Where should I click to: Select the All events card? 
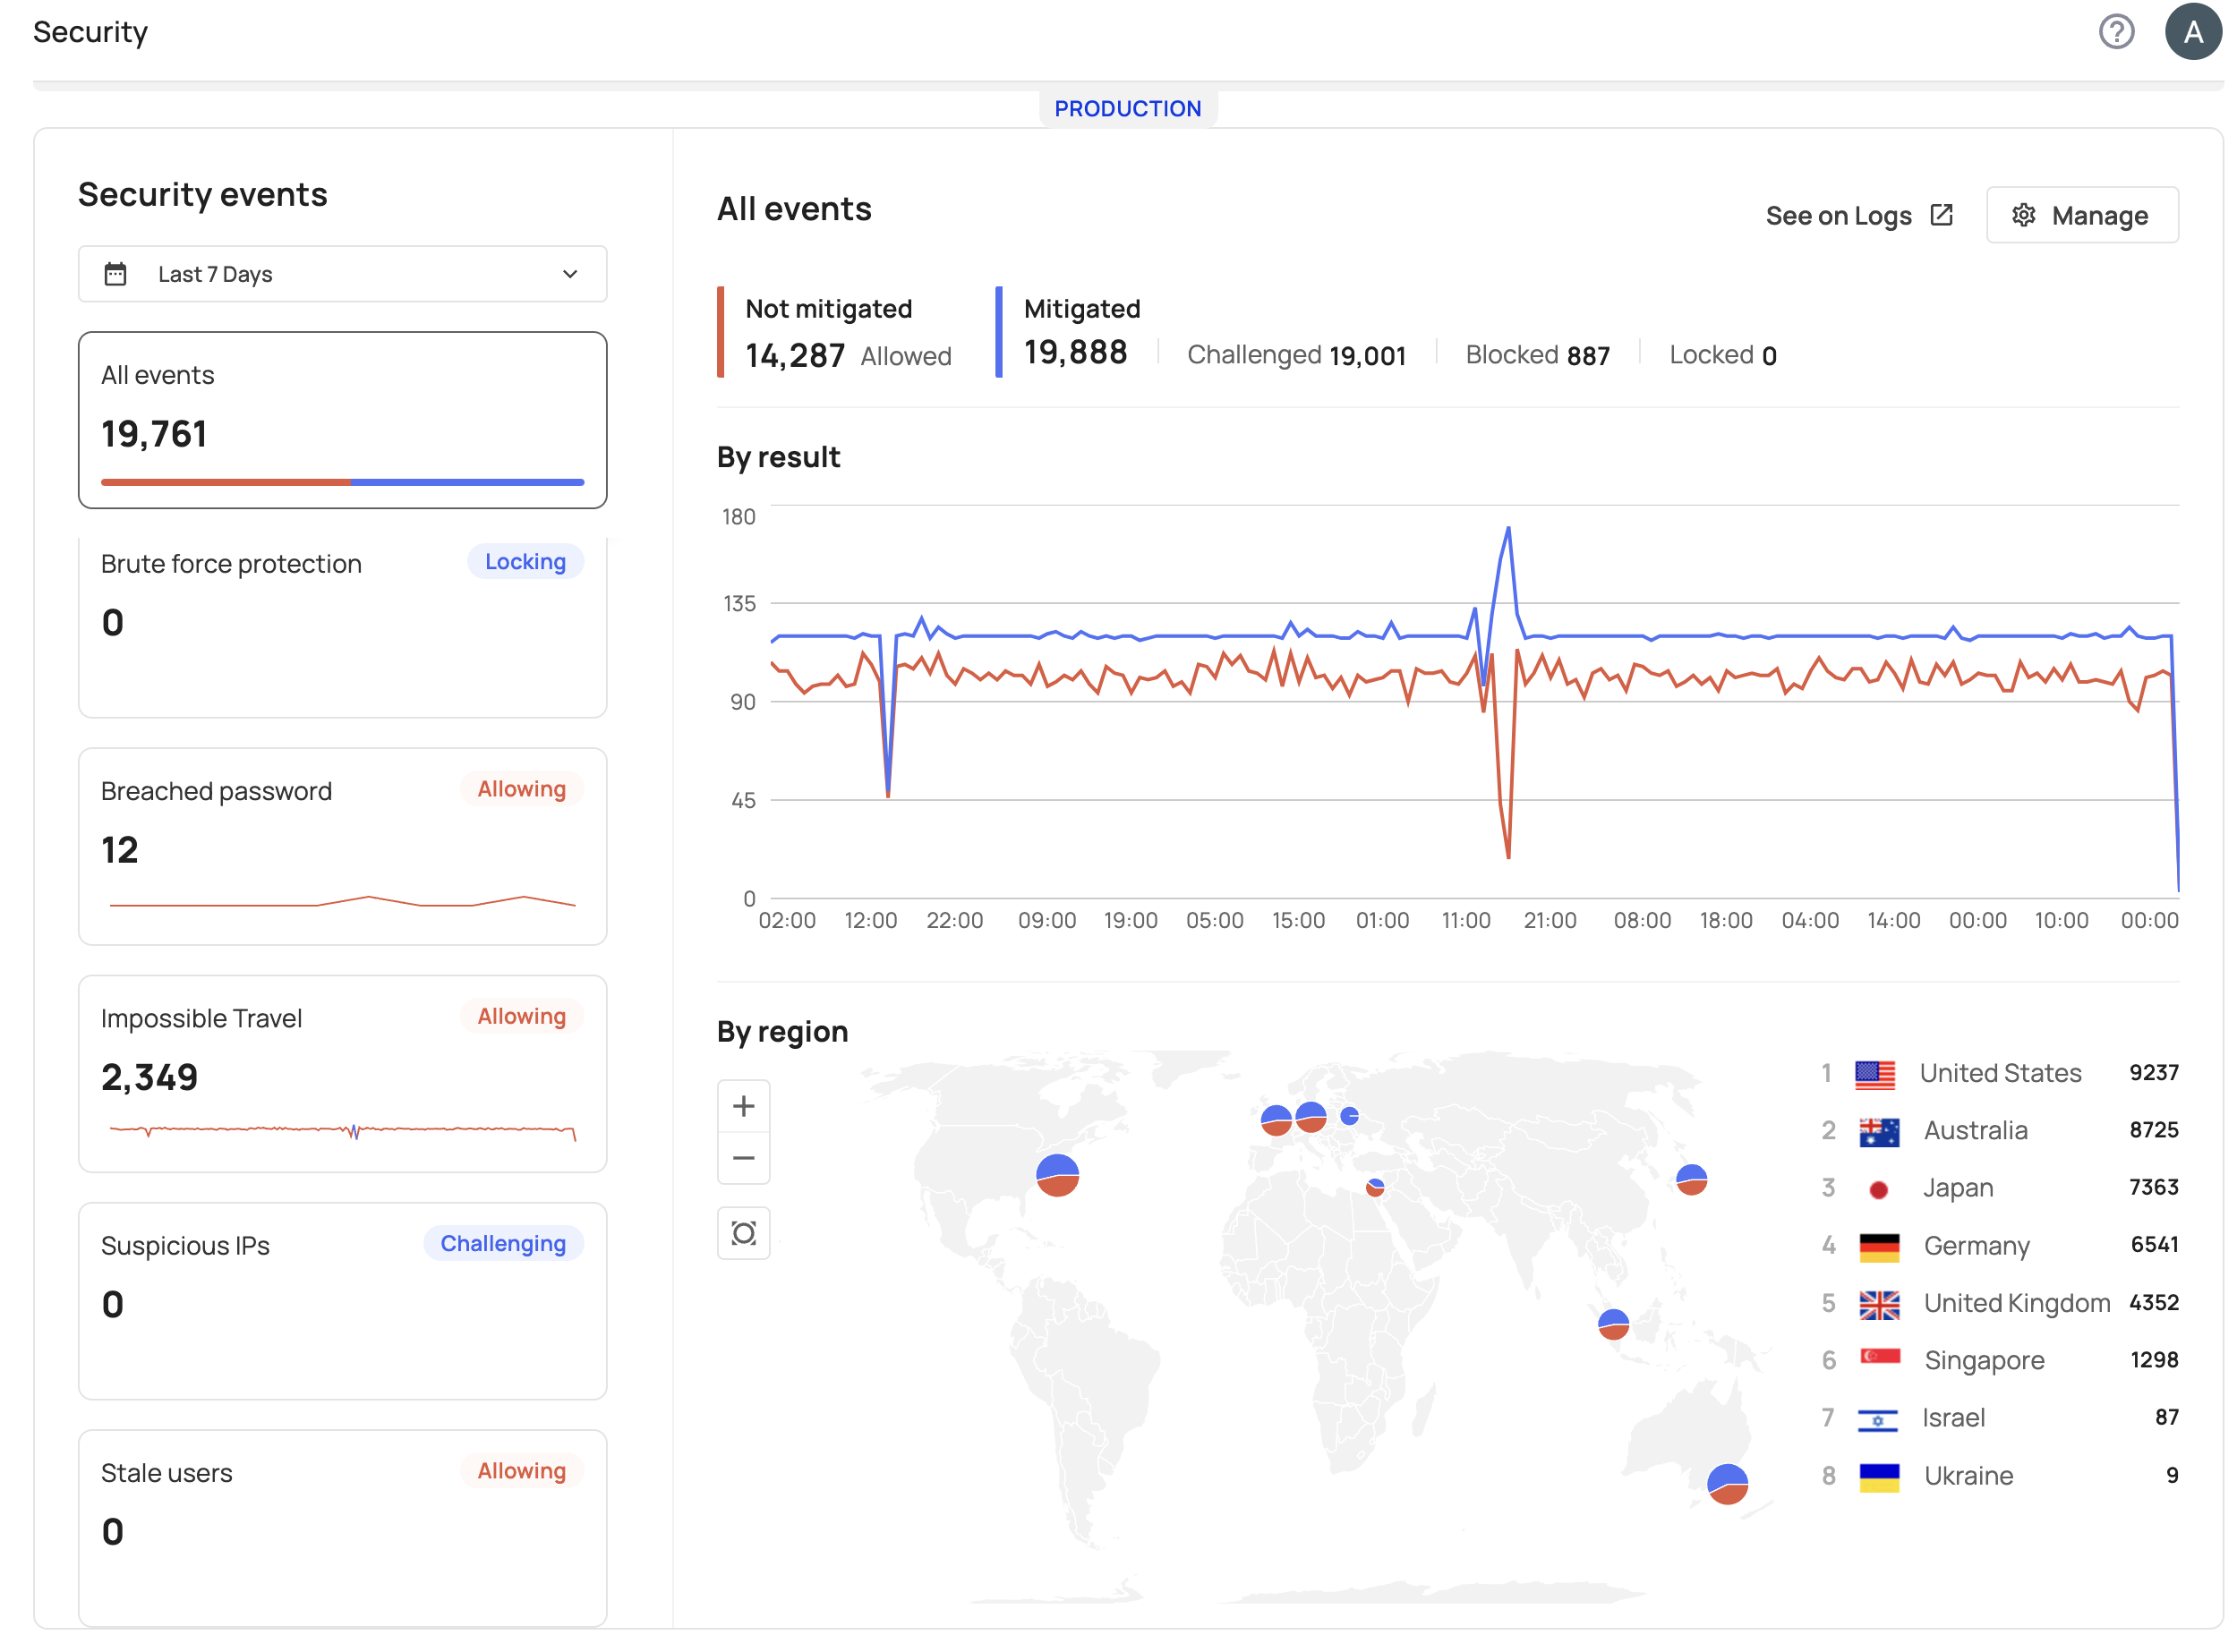coord(342,420)
